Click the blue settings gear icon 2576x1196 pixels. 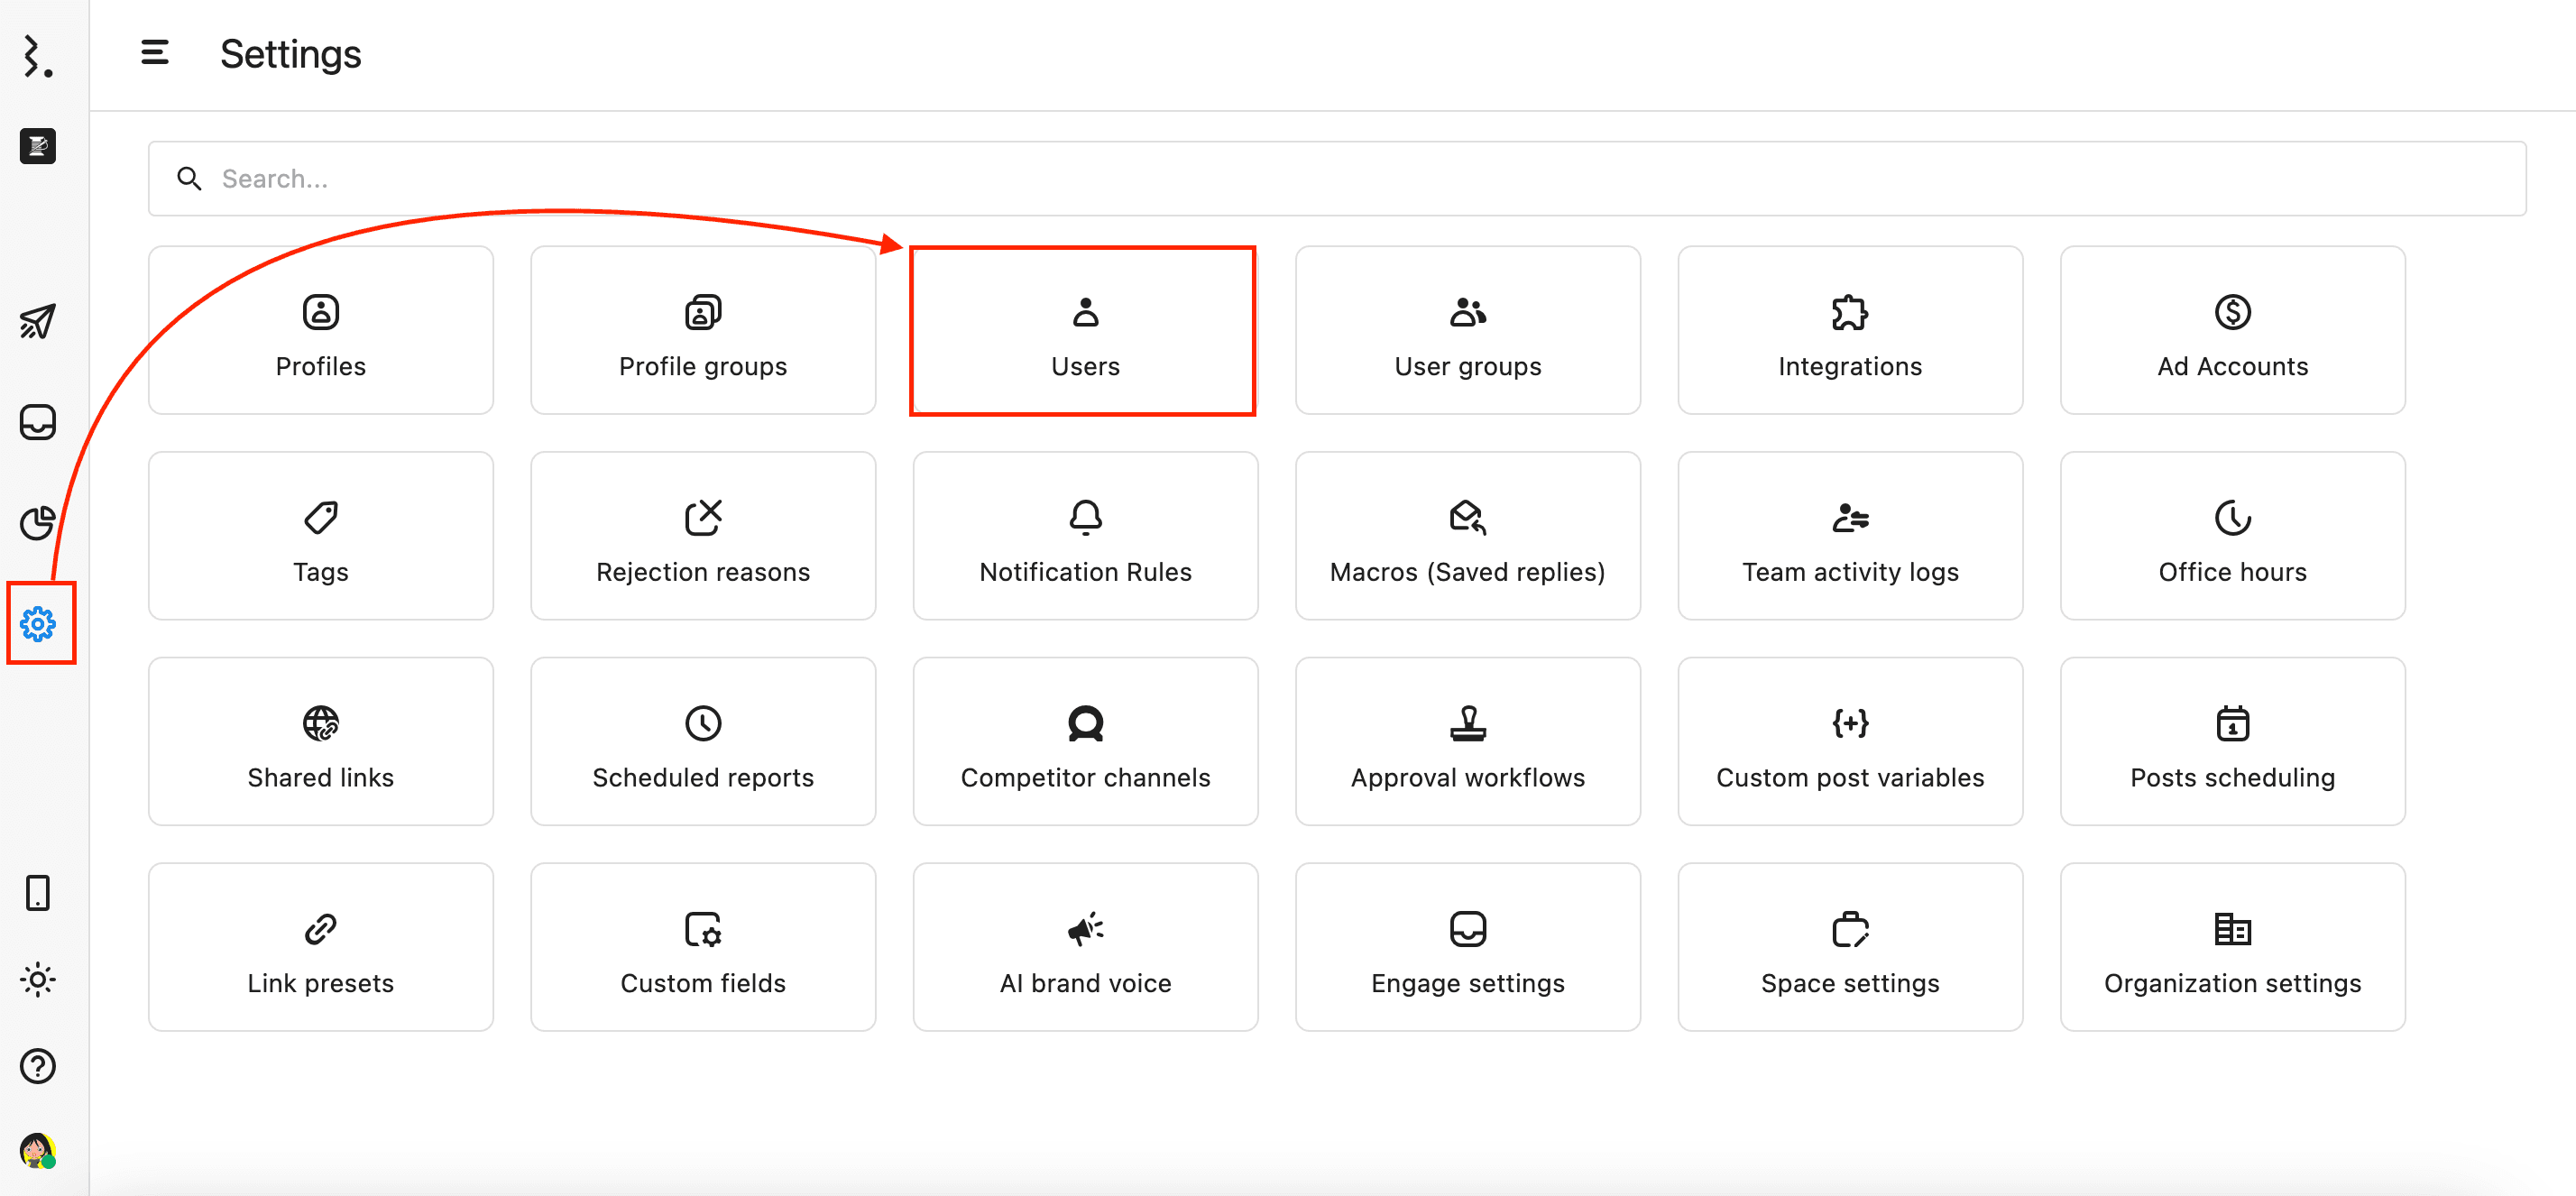[38, 624]
